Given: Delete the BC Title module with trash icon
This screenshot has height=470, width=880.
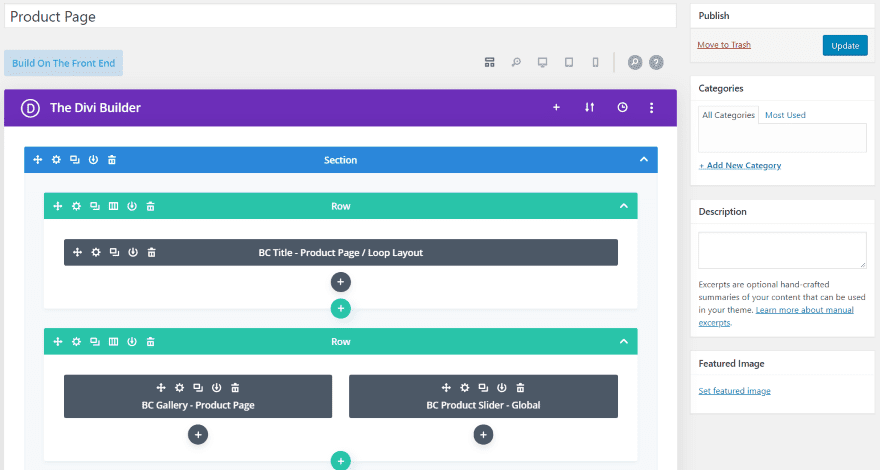Looking at the screenshot, I should (152, 253).
